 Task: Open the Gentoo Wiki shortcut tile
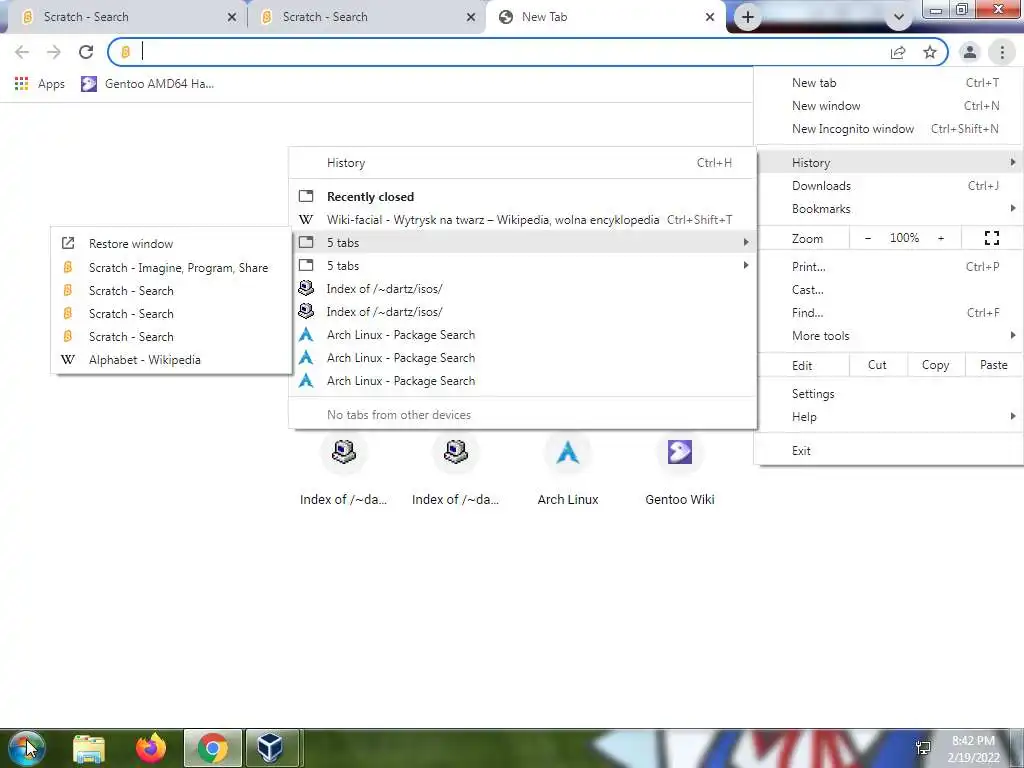(x=680, y=471)
